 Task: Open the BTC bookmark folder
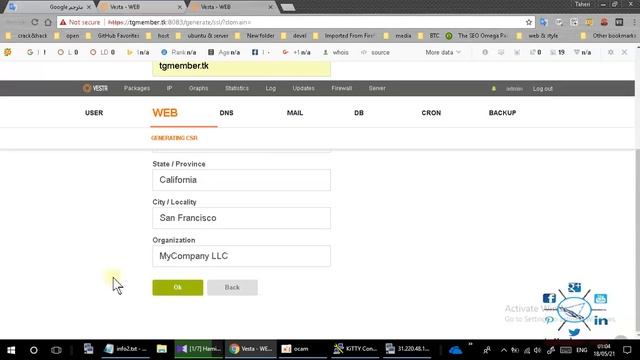point(430,36)
